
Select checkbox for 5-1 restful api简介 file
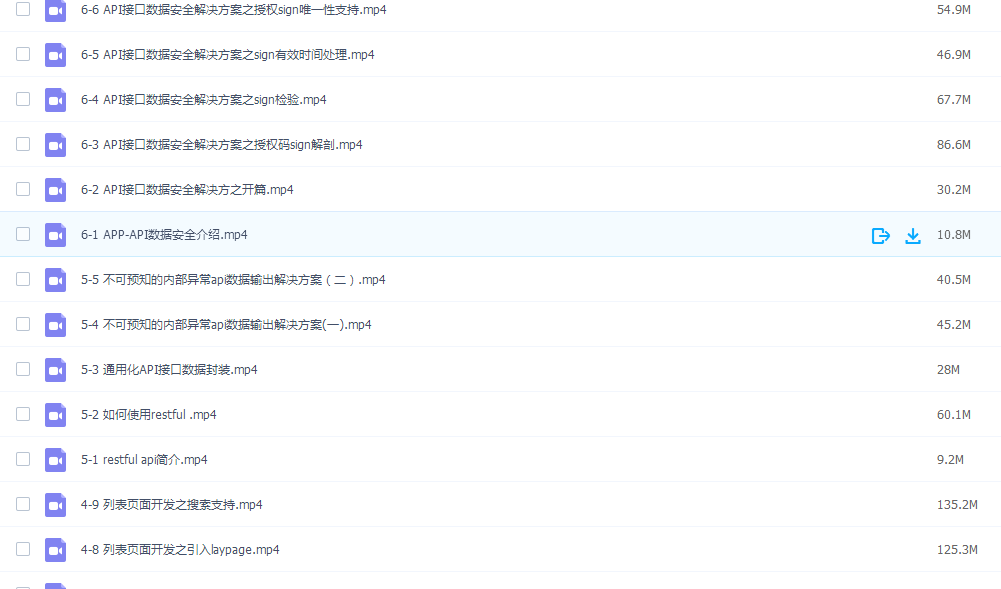(x=23, y=459)
